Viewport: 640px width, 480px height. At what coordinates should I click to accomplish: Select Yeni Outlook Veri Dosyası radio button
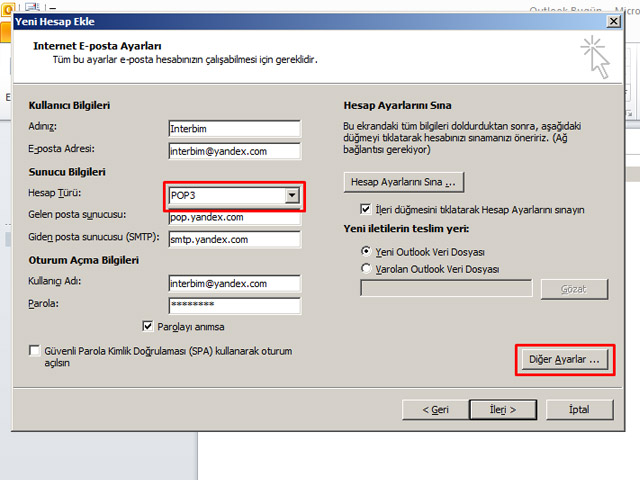(x=366, y=250)
